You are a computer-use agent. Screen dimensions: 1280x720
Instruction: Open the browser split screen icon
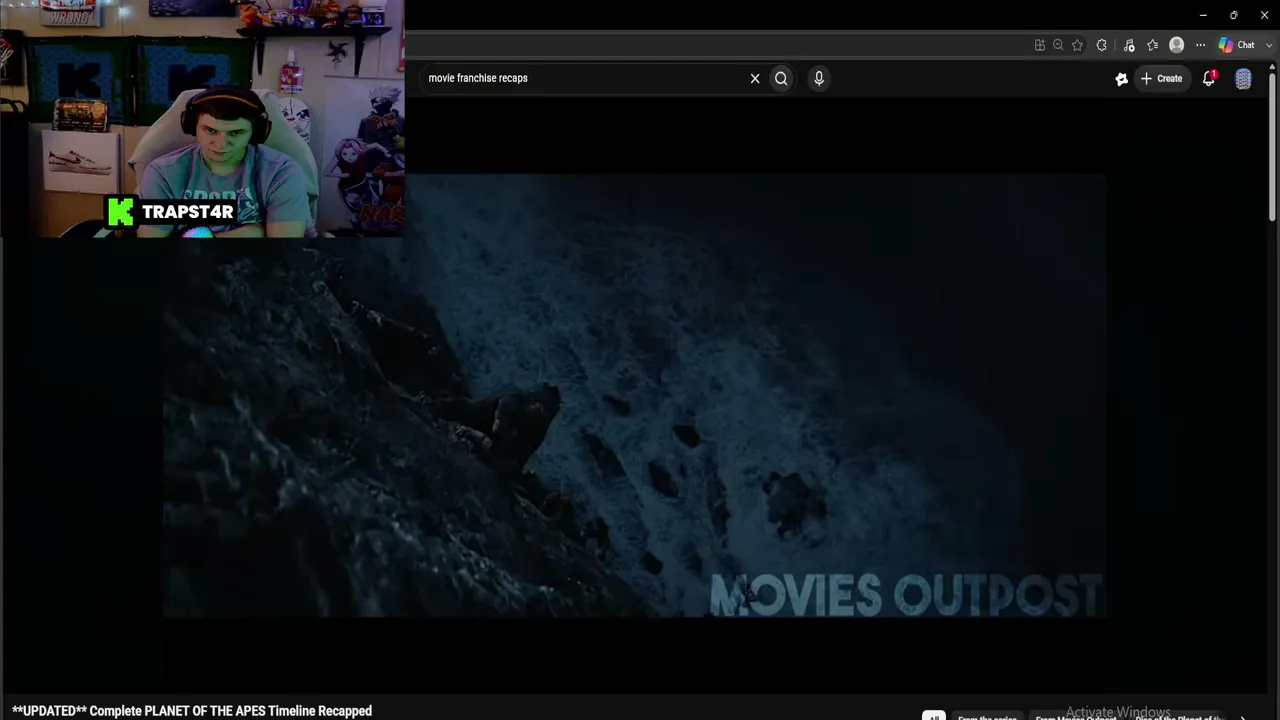point(1040,45)
